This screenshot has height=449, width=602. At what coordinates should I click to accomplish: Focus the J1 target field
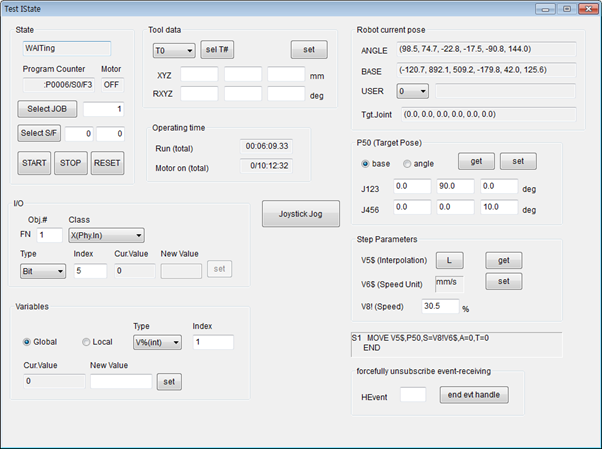click(x=412, y=186)
